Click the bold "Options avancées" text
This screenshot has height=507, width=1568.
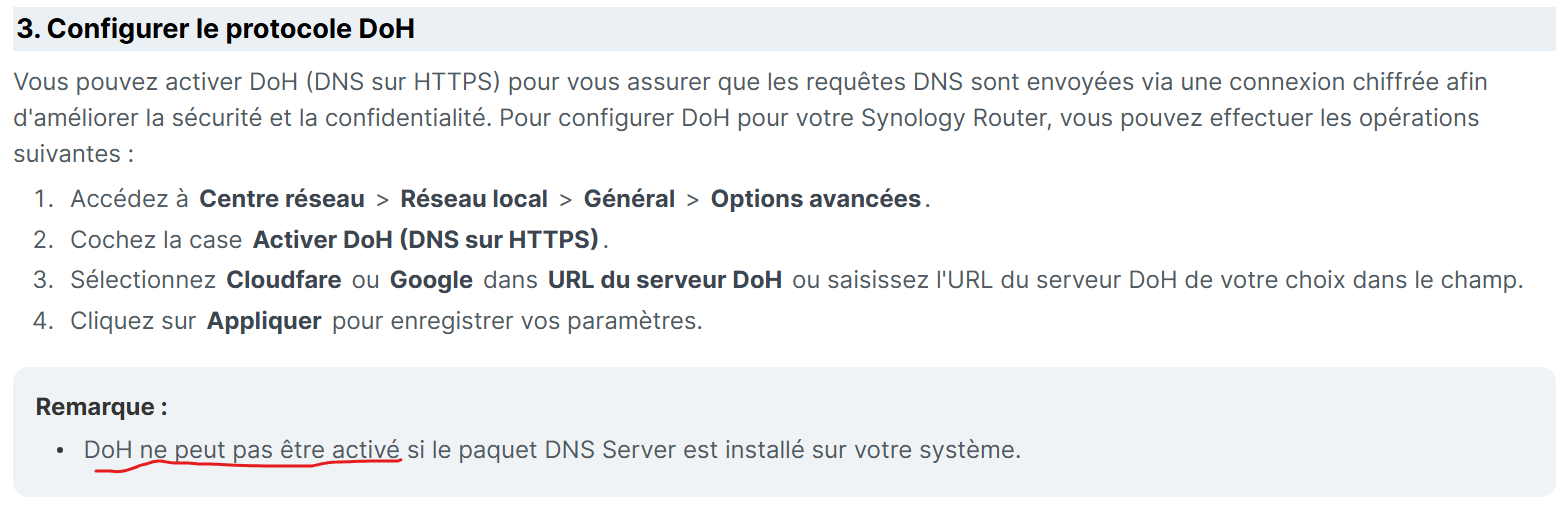click(x=816, y=199)
